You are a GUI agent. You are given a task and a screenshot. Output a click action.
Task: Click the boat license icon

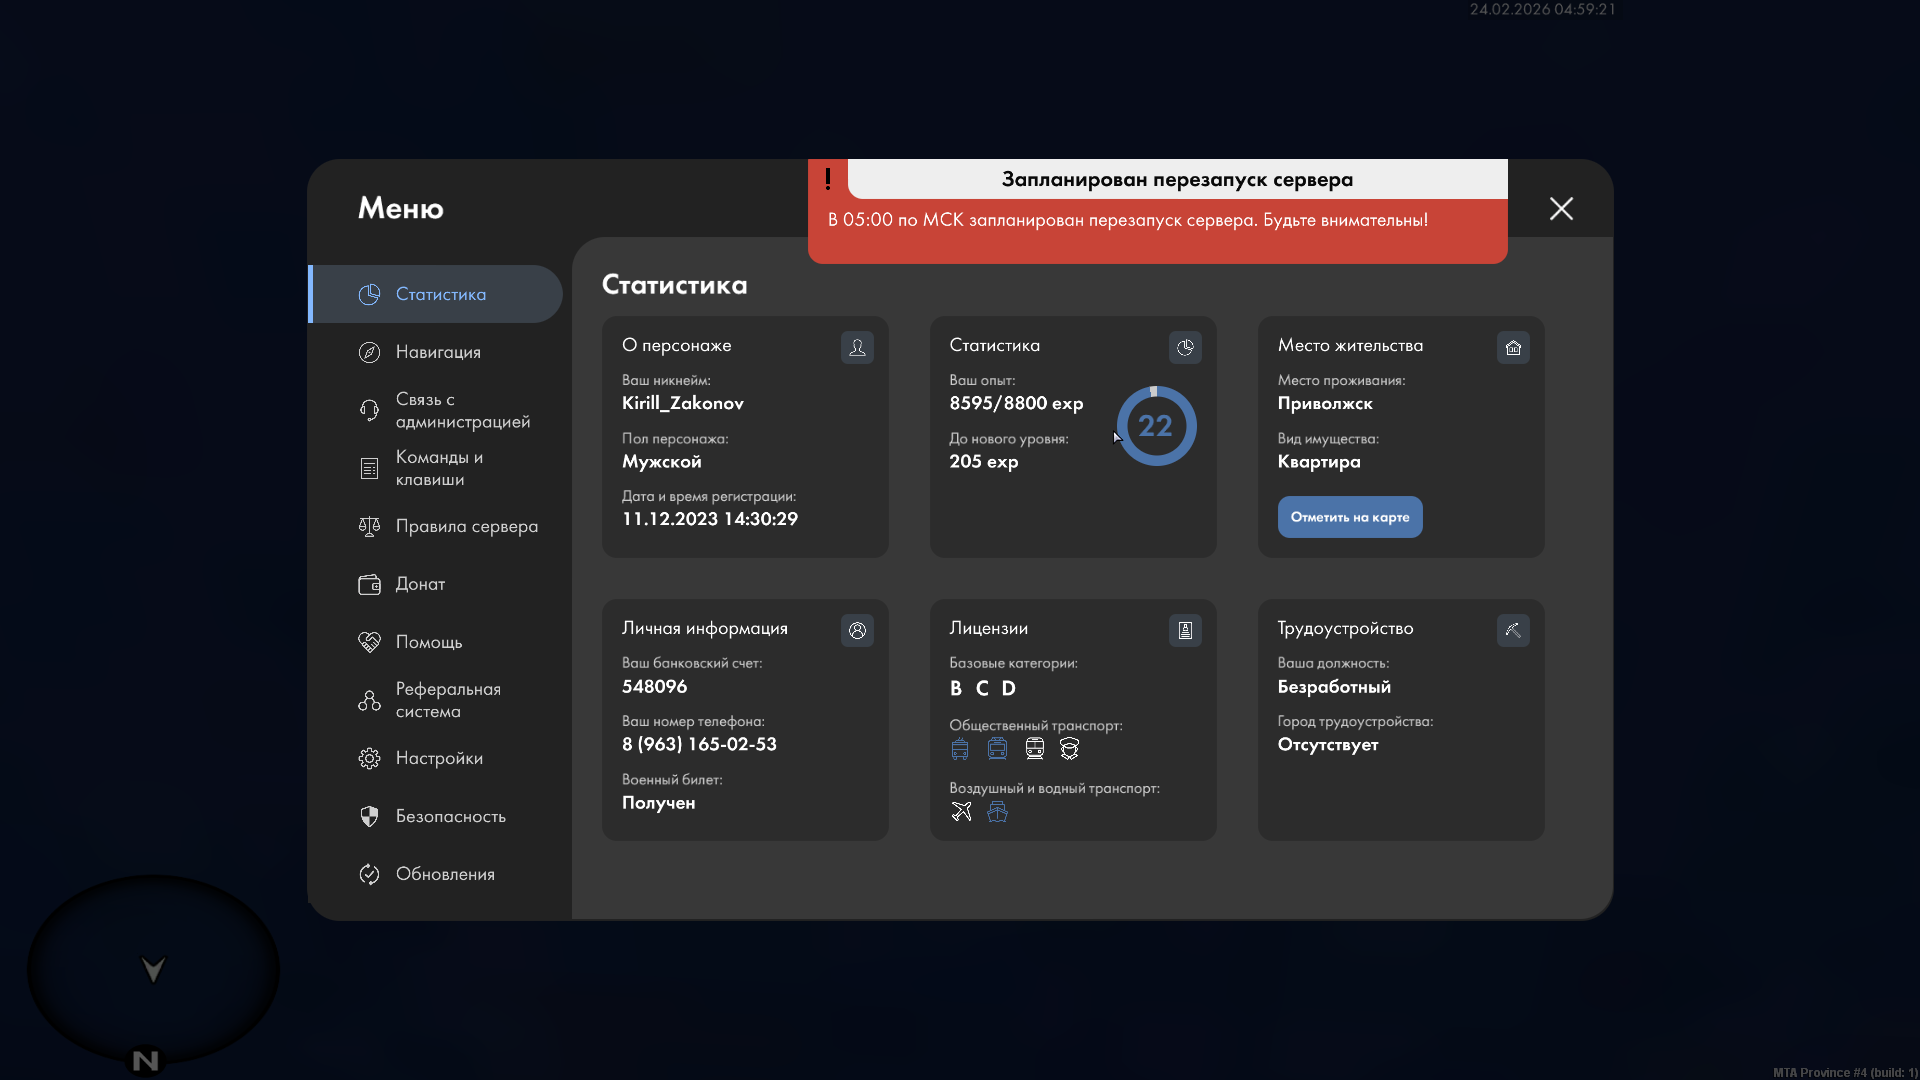[x=997, y=811]
